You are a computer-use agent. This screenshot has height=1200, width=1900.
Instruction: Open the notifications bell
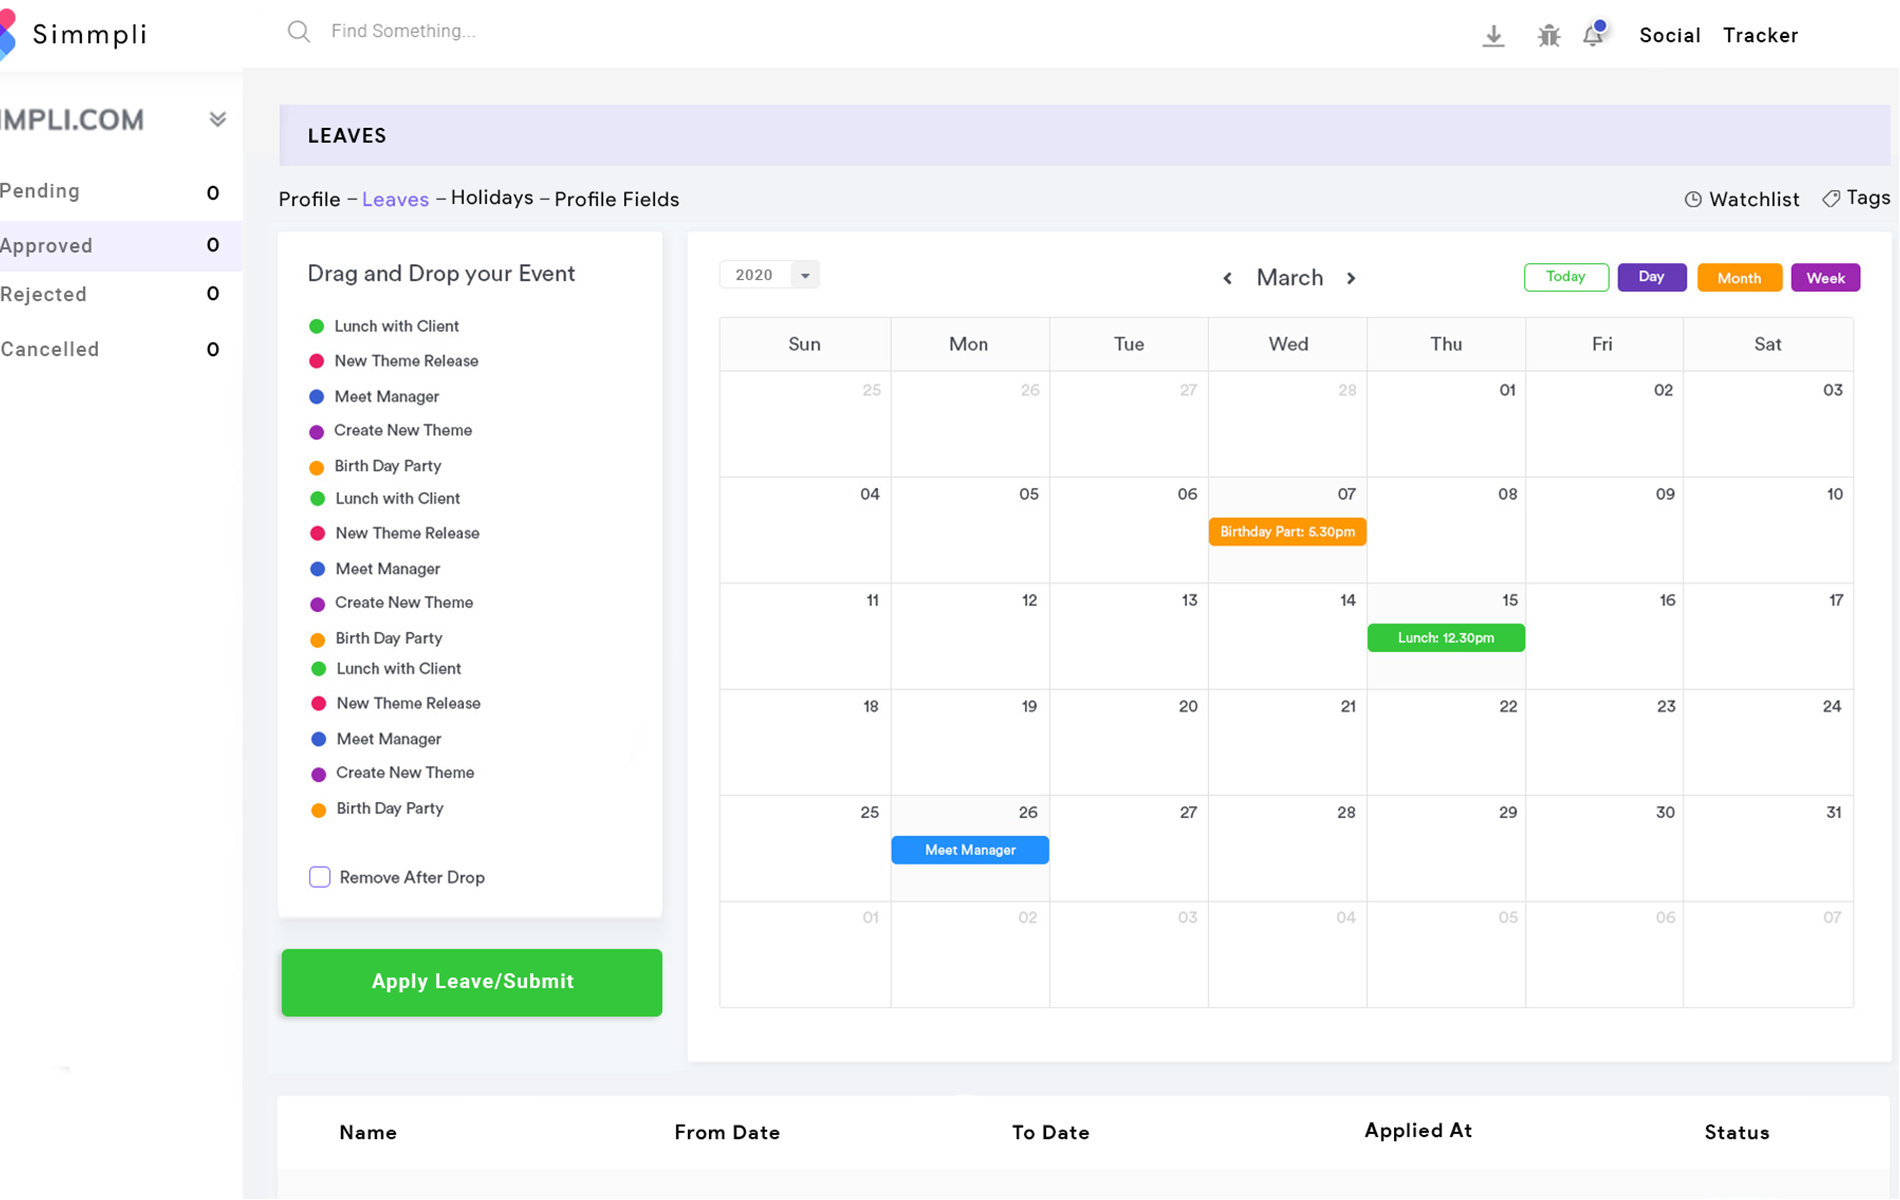coord(1593,35)
